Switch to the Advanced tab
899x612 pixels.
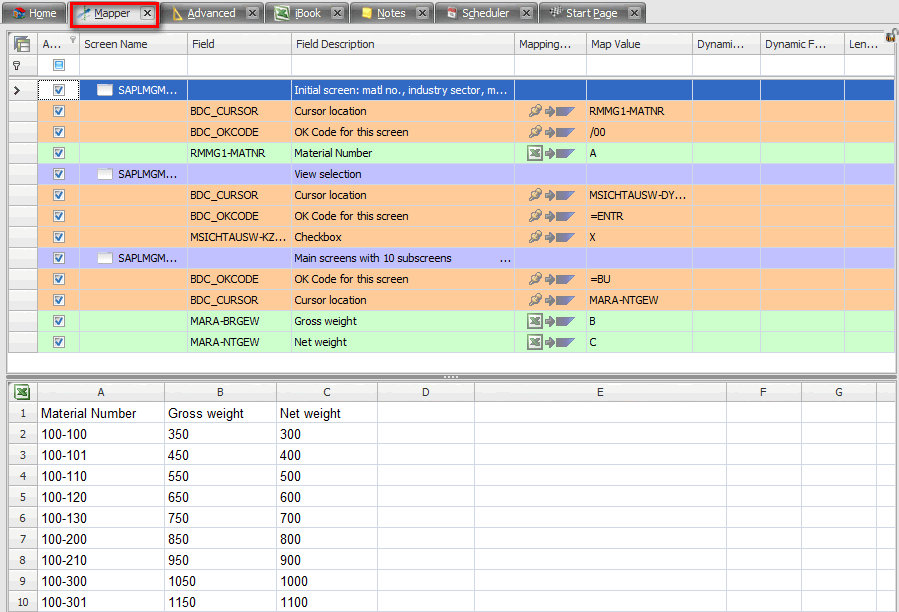[211, 13]
